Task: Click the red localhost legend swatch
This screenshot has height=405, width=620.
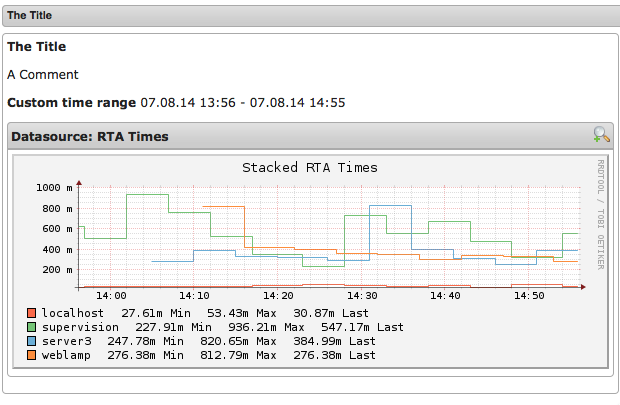Action: coord(31,313)
